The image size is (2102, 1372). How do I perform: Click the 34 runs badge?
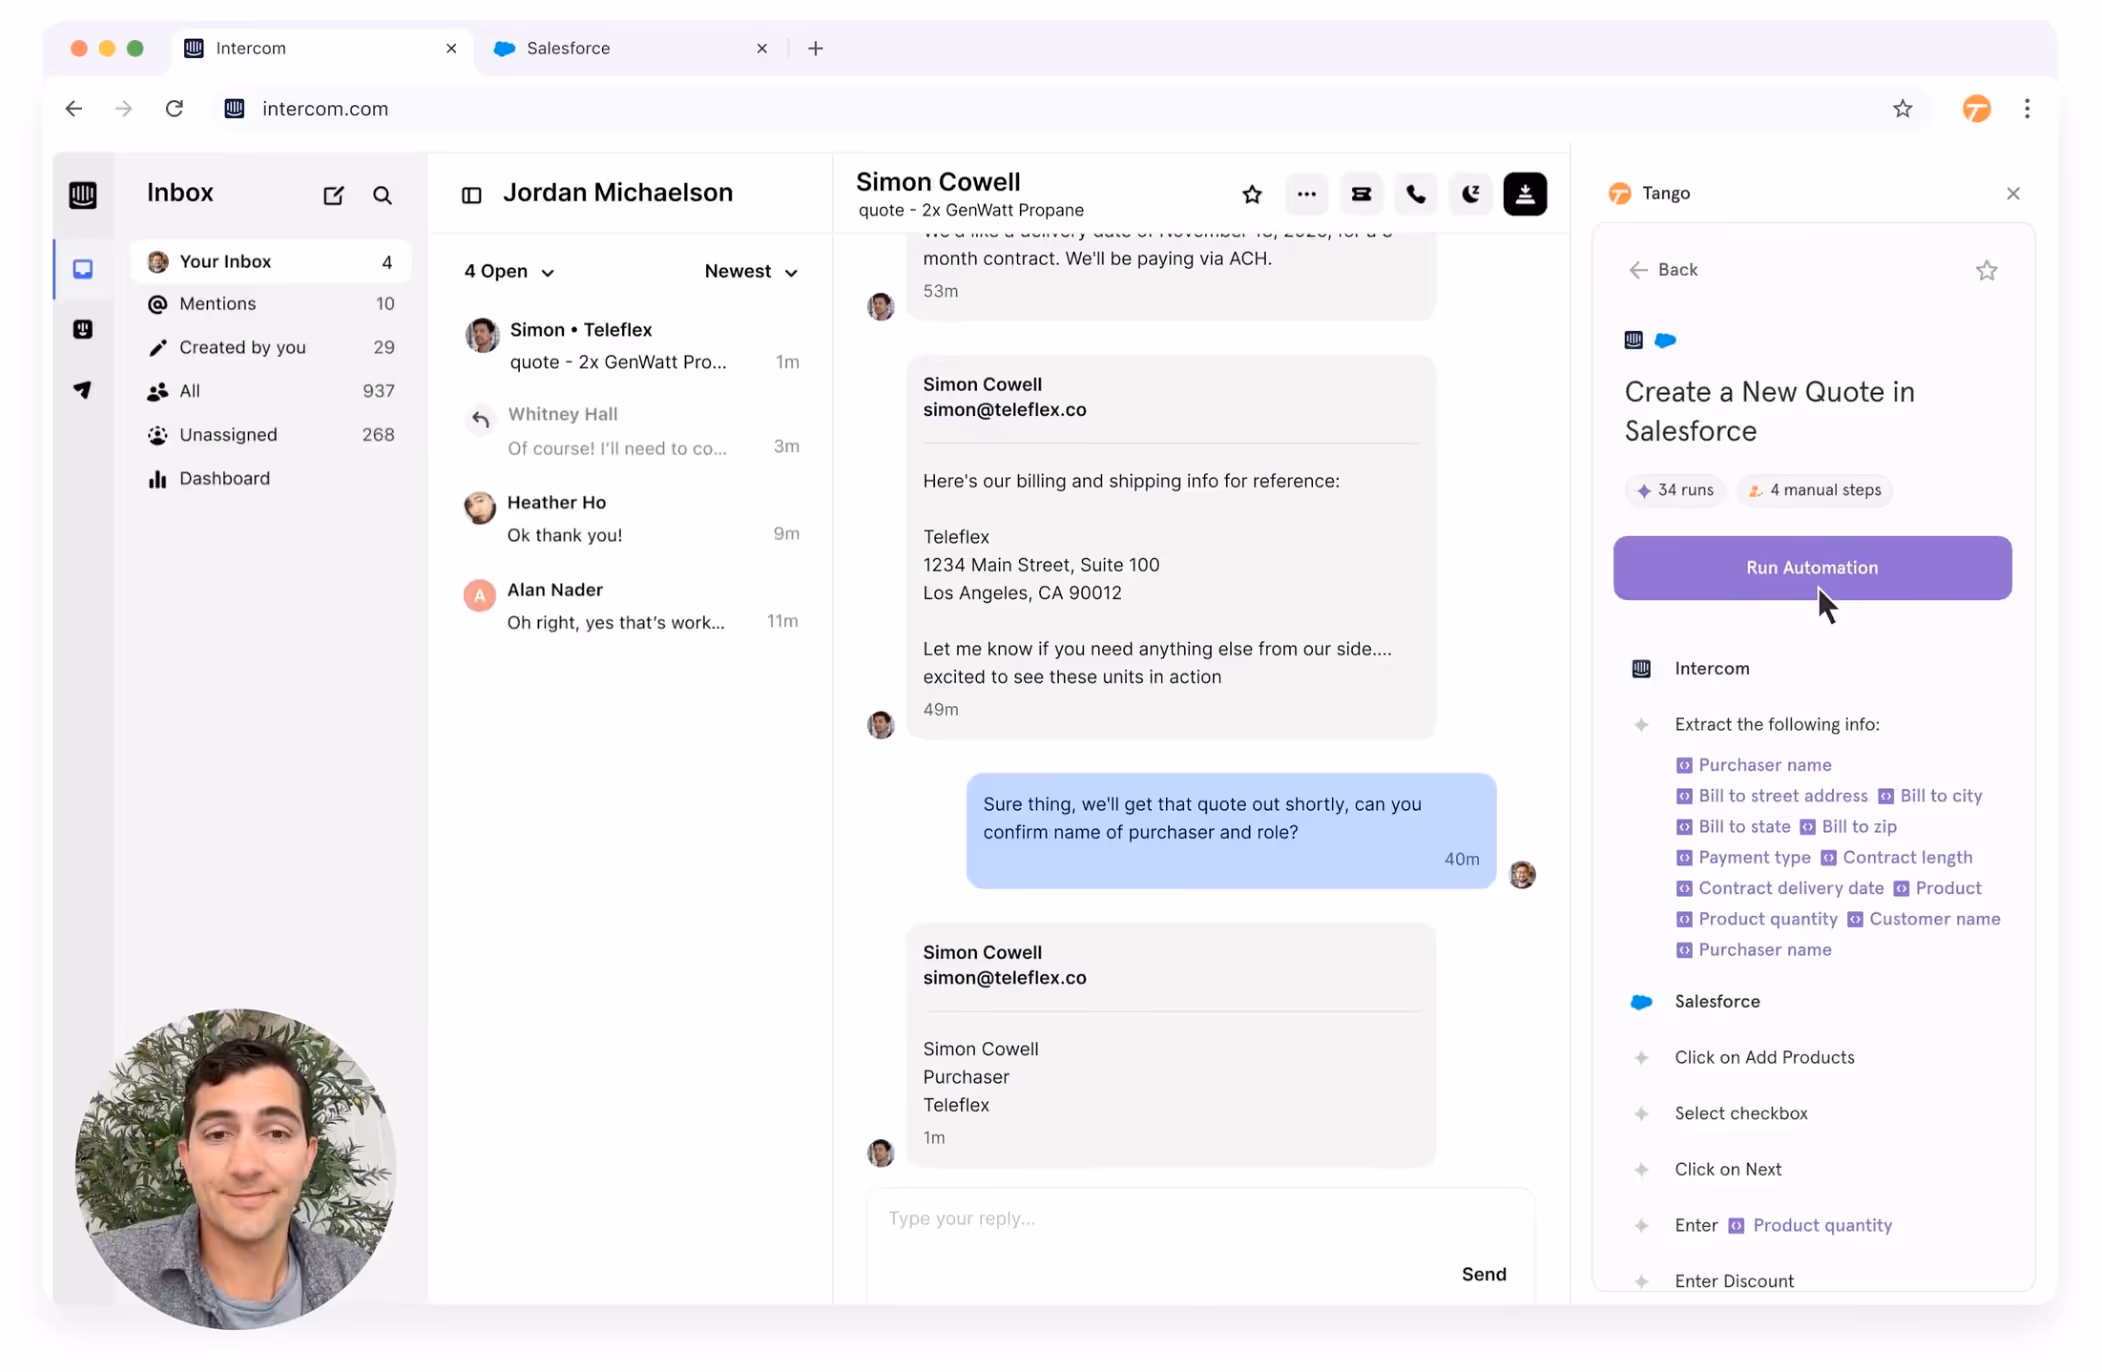pyautogui.click(x=1675, y=490)
